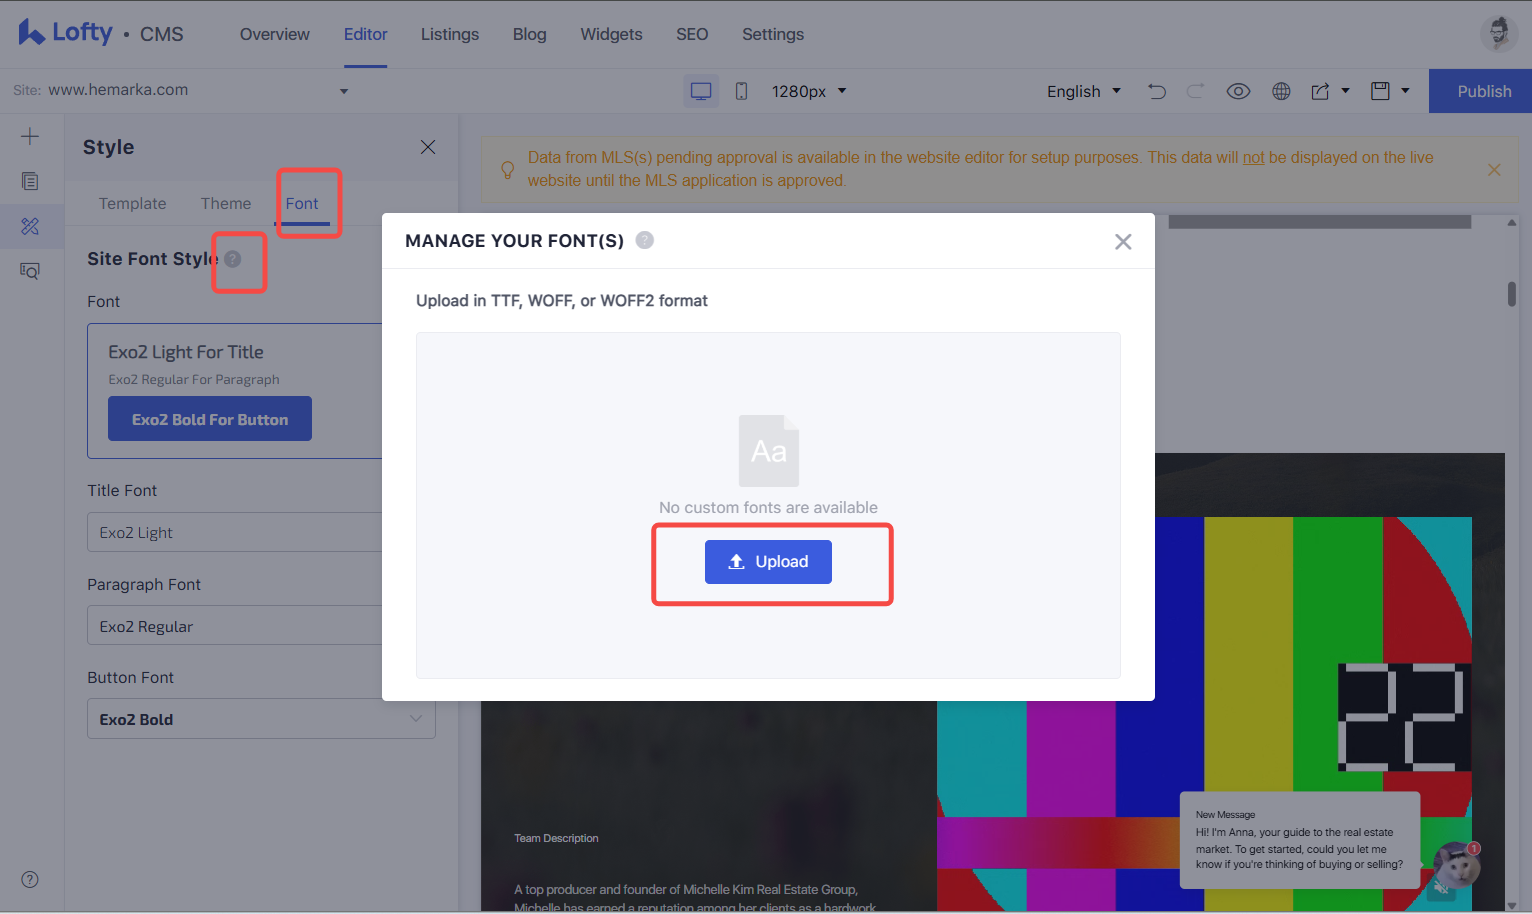Switch to the Editor tab
1532x914 pixels.
coord(365,34)
